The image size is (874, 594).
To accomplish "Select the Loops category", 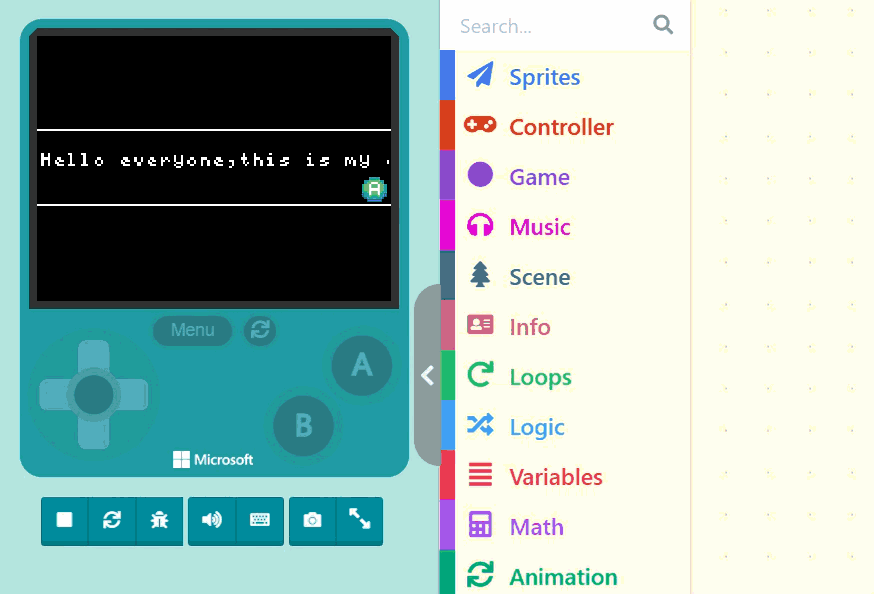I will coord(540,377).
